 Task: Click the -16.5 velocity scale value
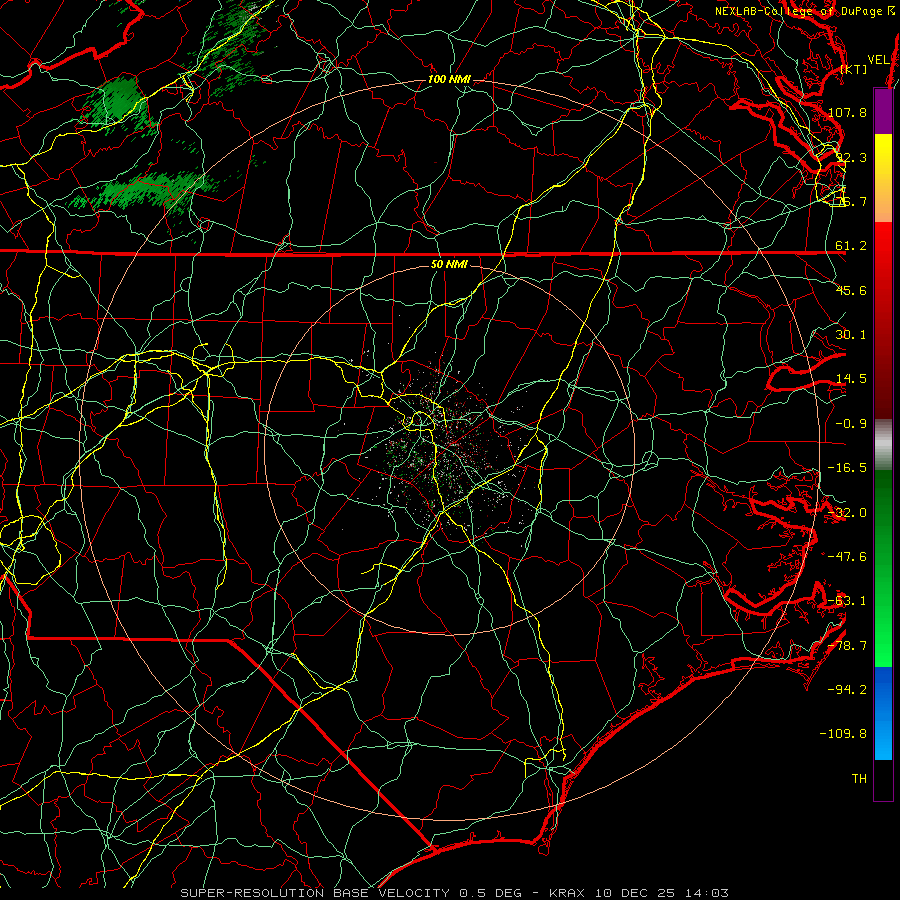(847, 468)
